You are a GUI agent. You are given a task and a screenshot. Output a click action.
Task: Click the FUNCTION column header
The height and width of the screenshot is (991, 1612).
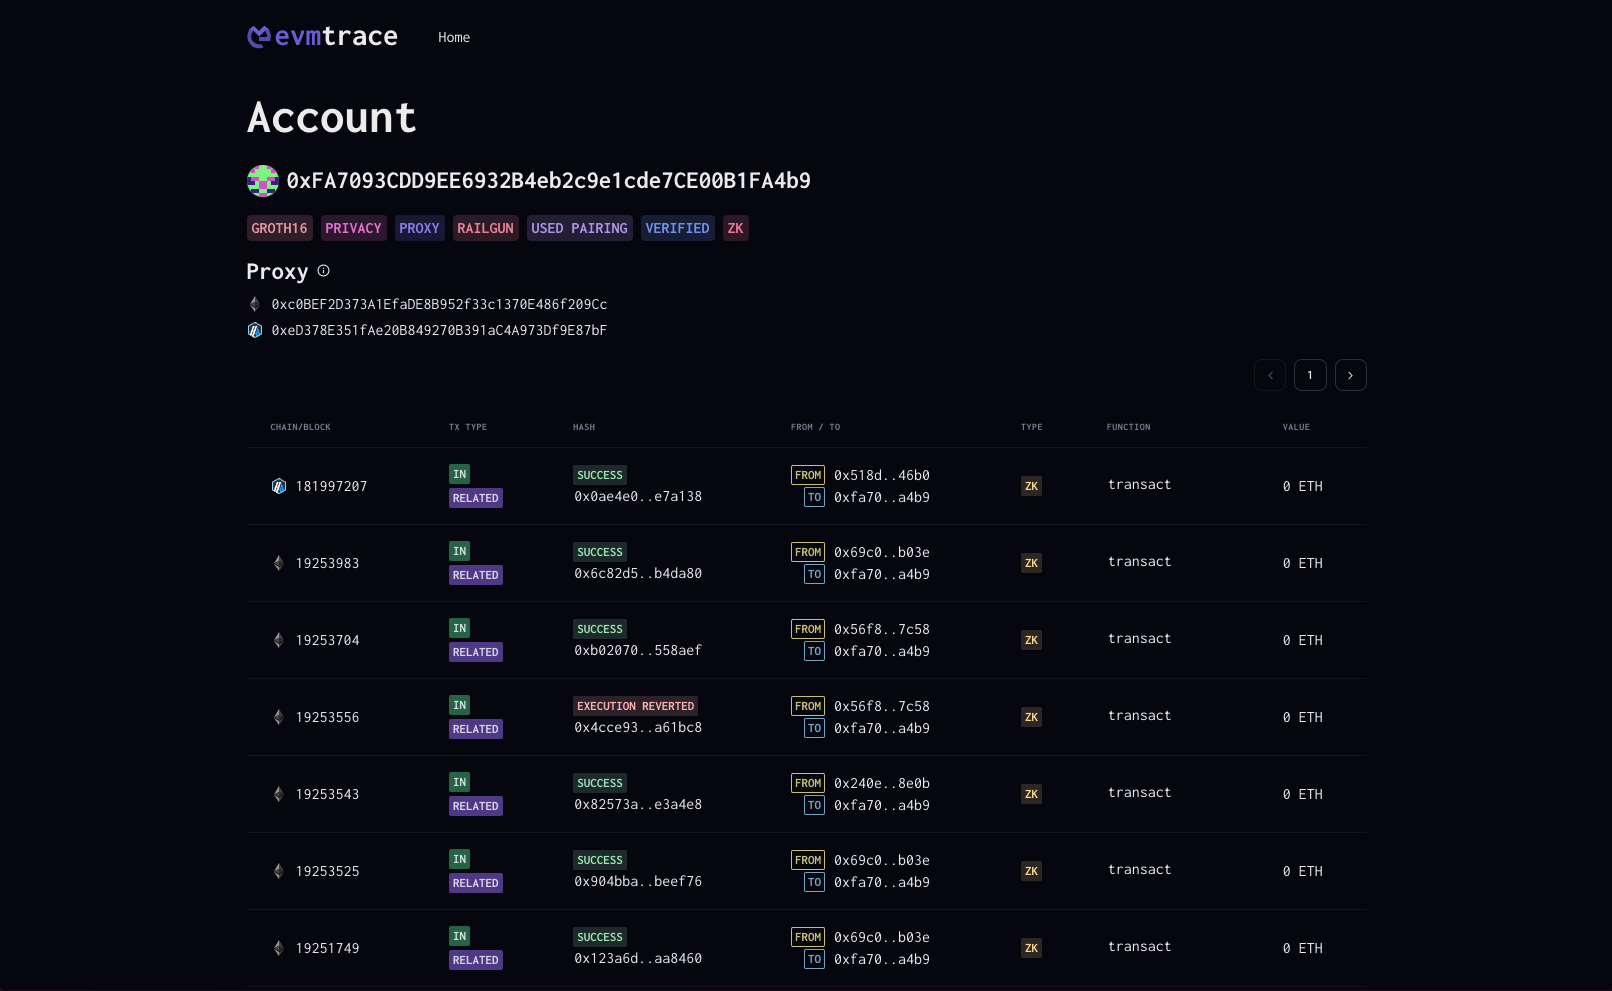click(1128, 427)
